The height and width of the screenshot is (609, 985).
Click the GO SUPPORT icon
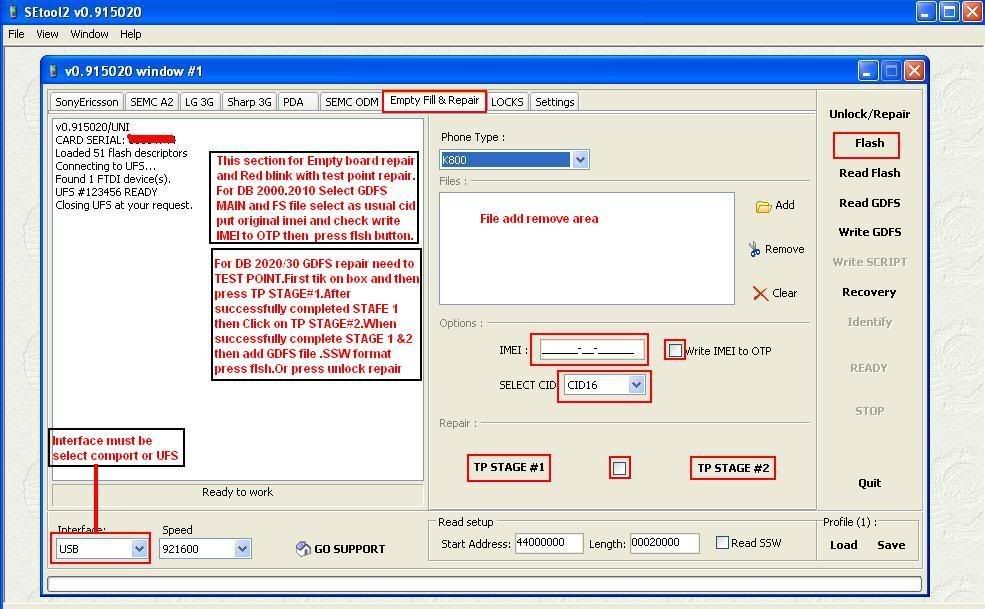pos(303,549)
